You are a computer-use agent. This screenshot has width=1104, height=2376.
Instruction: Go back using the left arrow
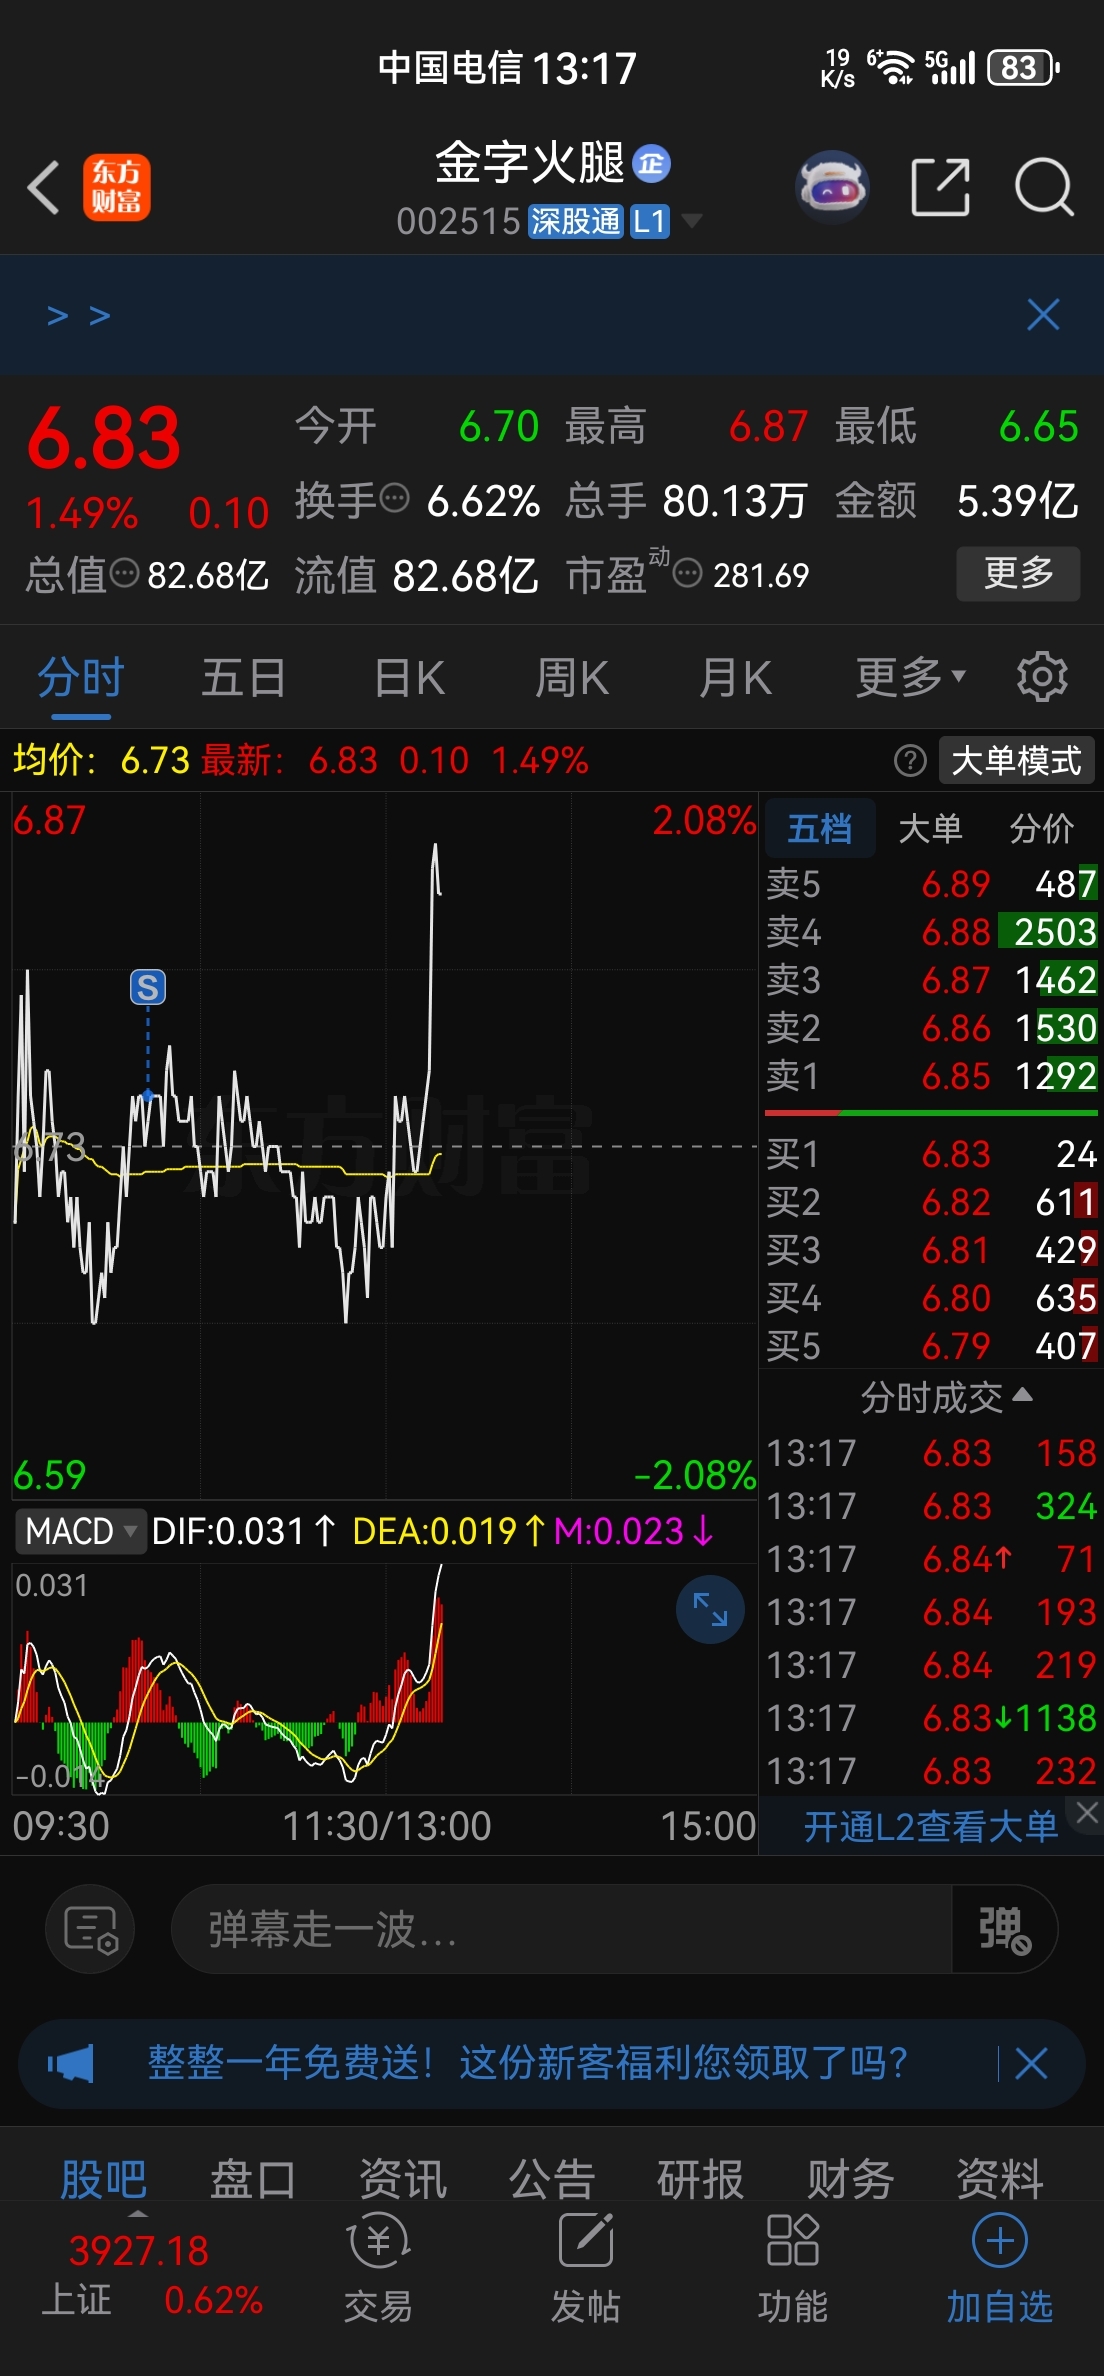coord(44,187)
